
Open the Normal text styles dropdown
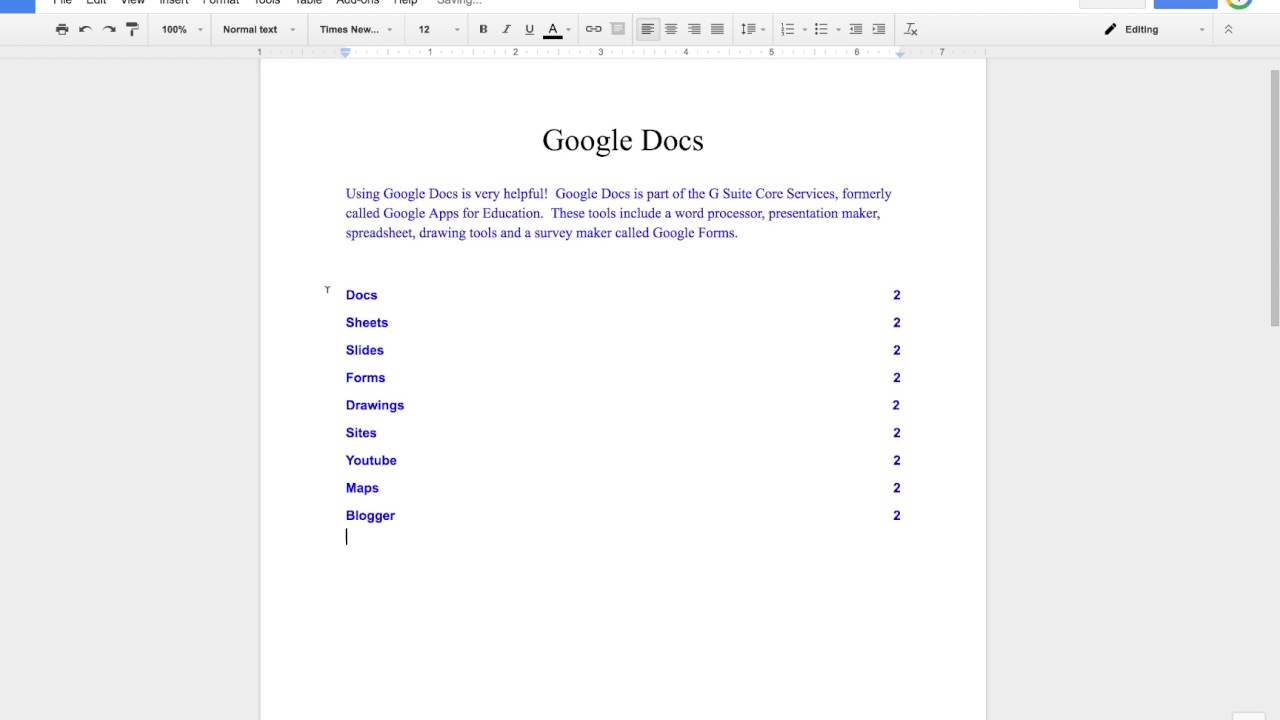(258, 30)
